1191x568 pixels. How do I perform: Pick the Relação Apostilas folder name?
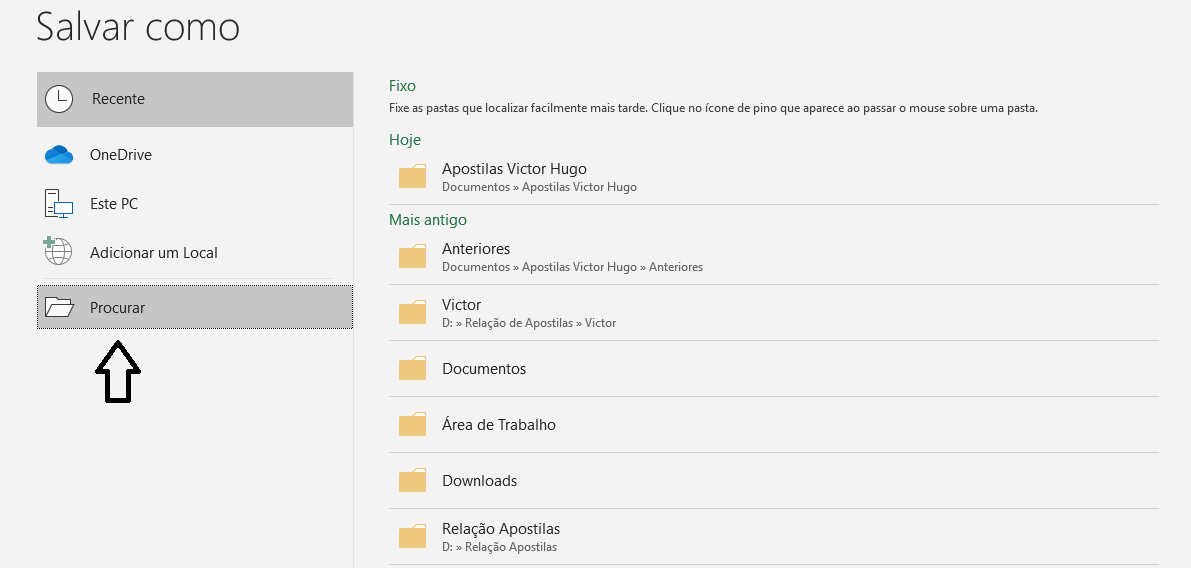[x=500, y=529]
